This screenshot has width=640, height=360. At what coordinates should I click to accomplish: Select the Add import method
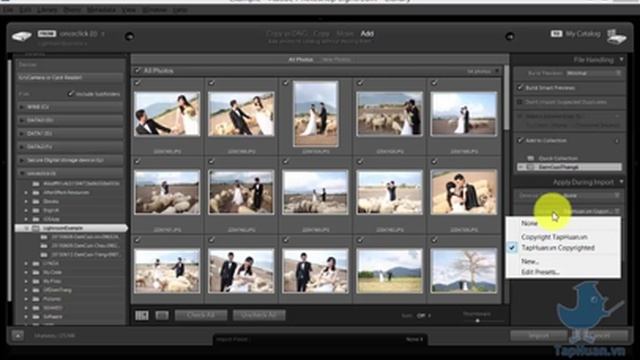point(367,33)
